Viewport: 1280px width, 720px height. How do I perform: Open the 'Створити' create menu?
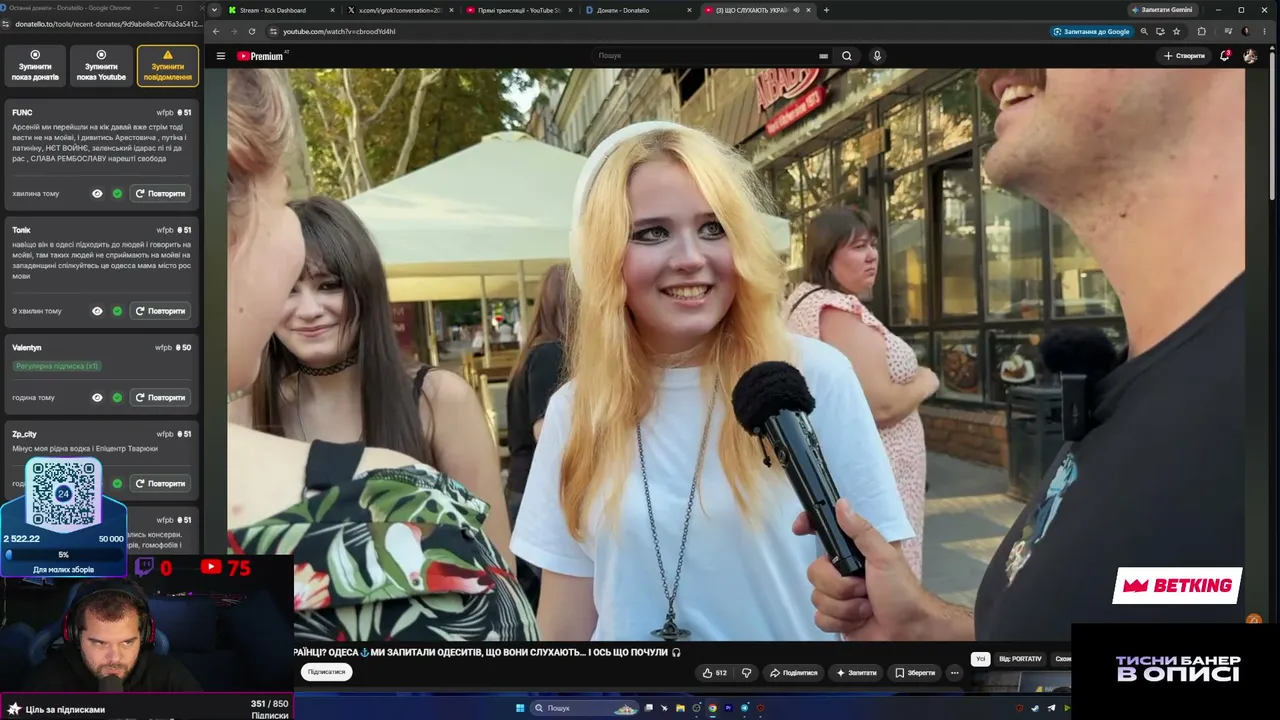(x=1184, y=56)
